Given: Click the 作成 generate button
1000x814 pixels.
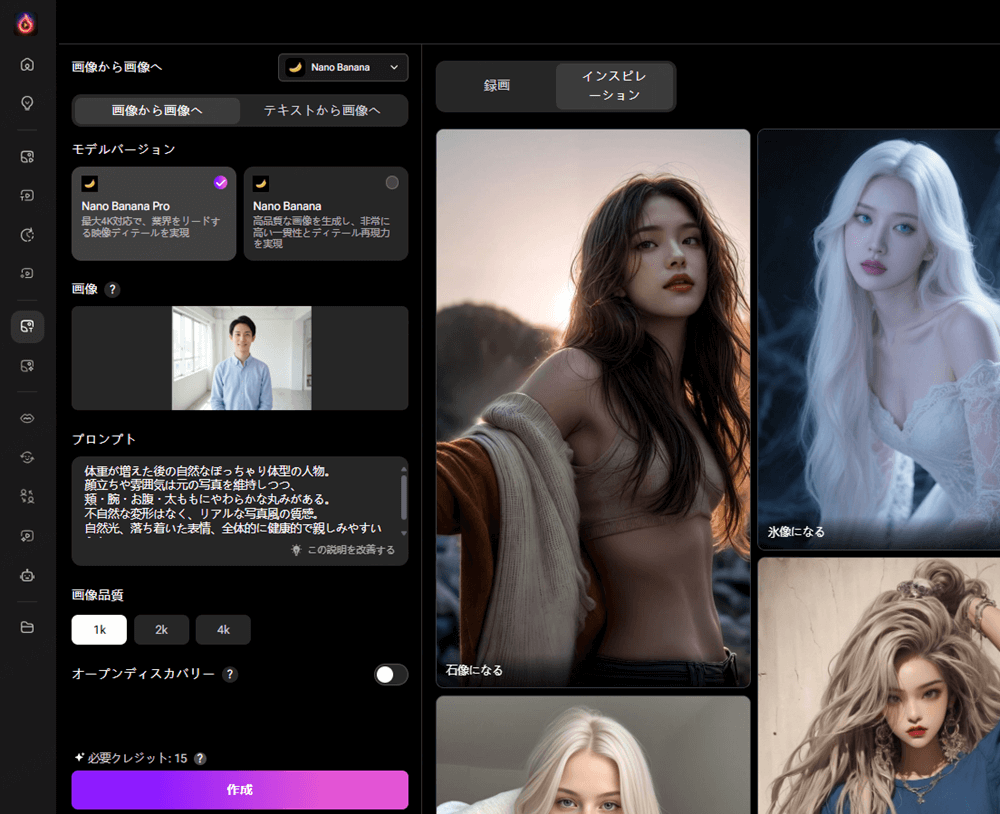Looking at the screenshot, I should [239, 790].
